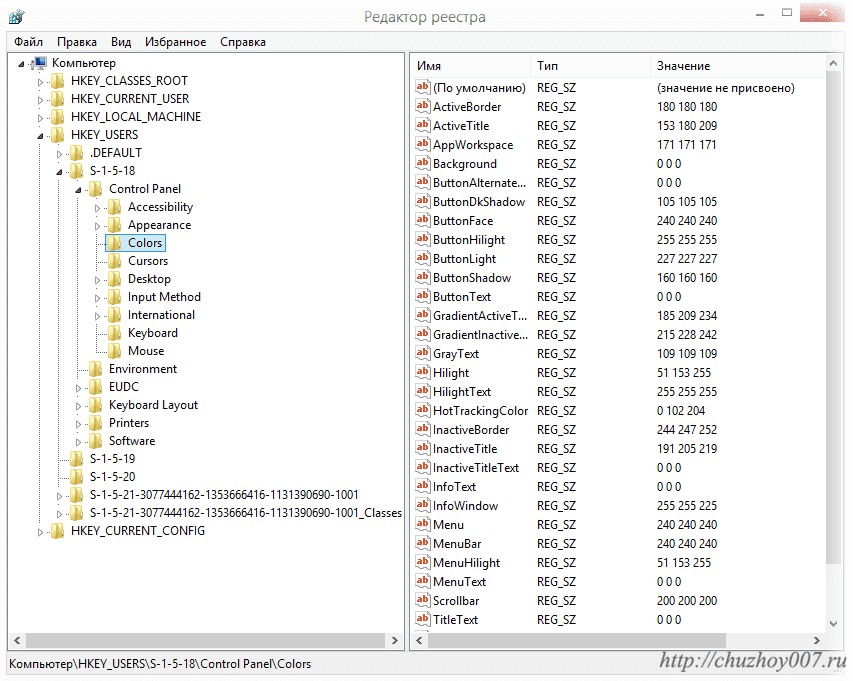Click the string icon beside MenuBar
853x681 pixels.
423,543
